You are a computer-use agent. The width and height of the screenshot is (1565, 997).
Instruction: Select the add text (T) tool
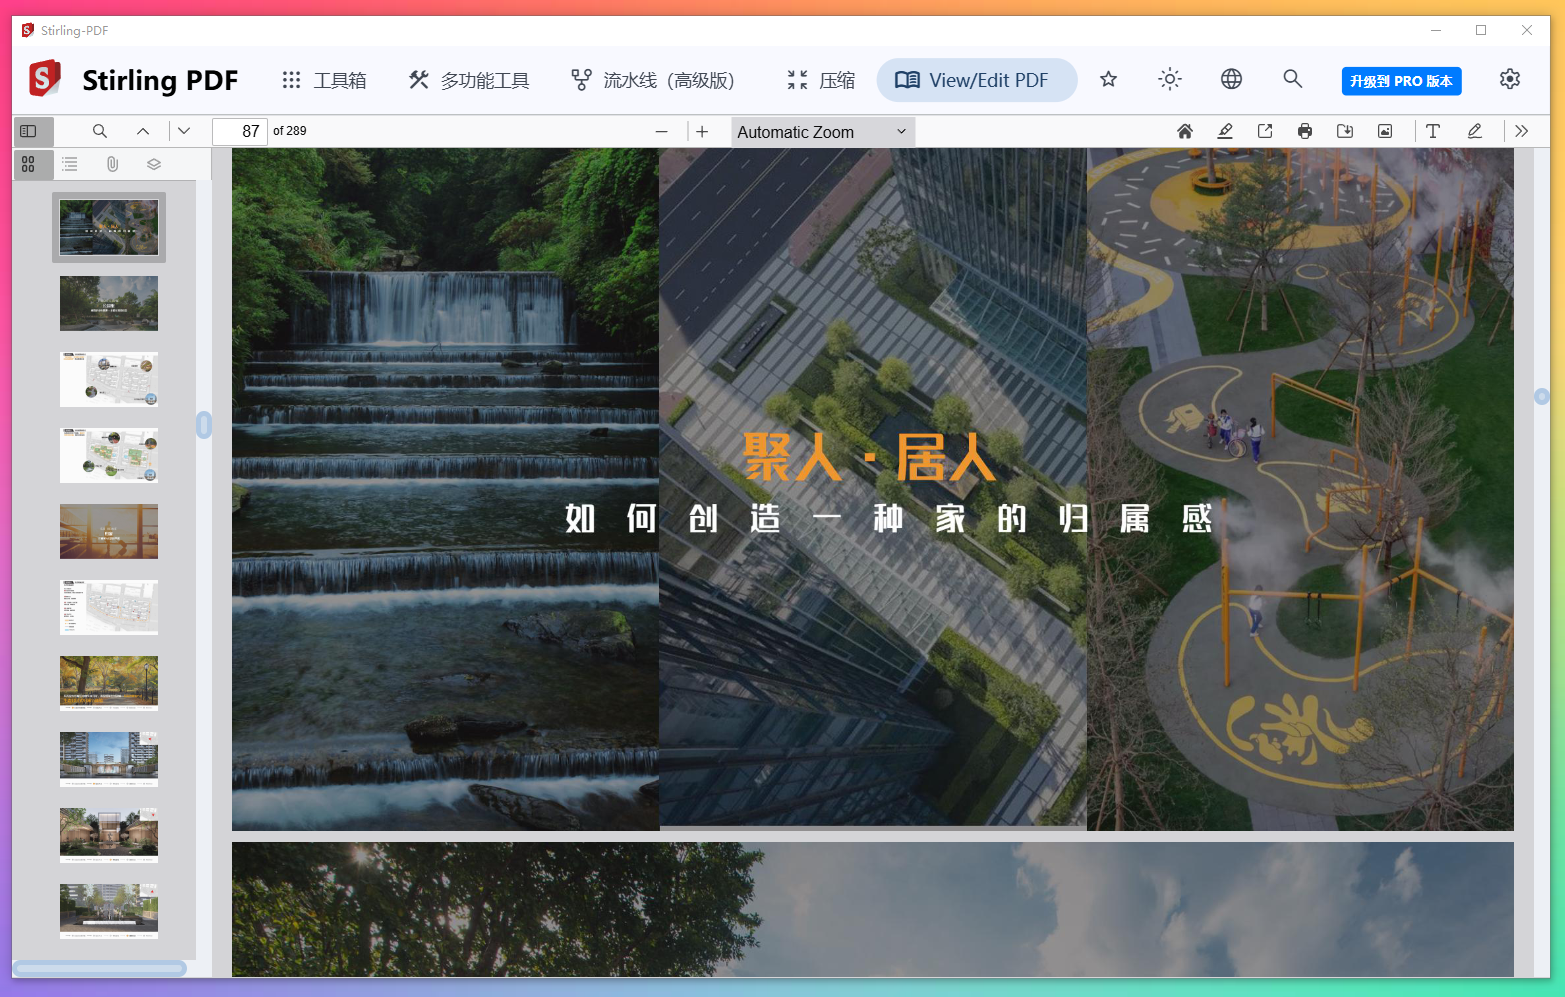(1433, 131)
